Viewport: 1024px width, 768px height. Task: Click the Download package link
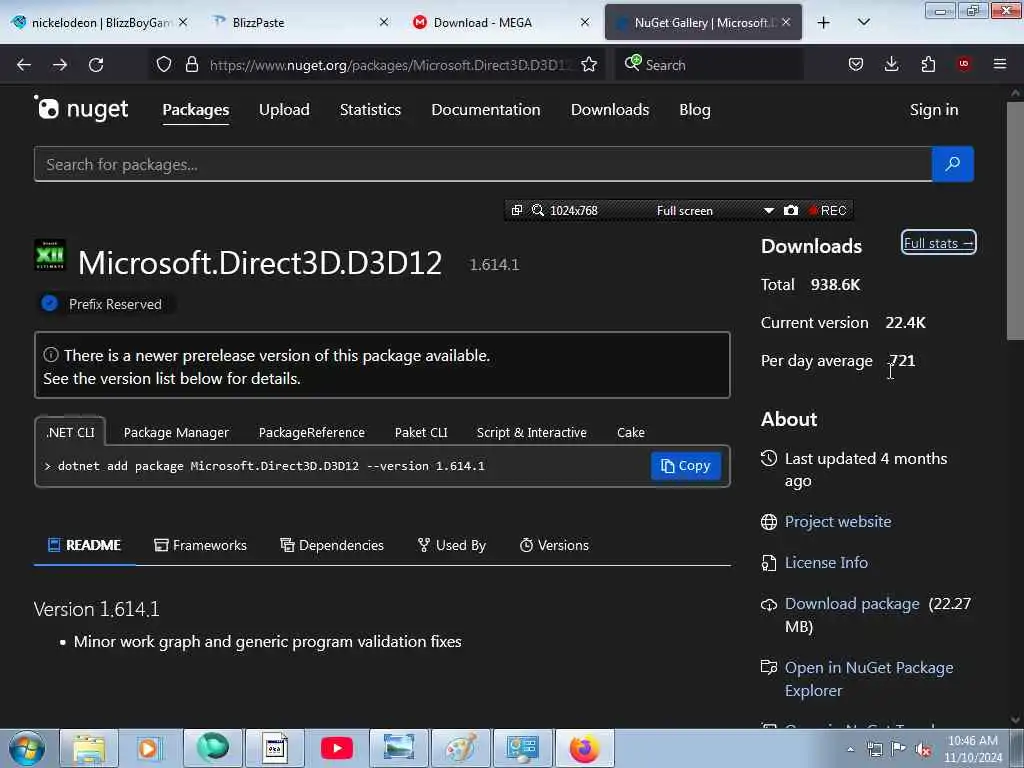tap(852, 604)
